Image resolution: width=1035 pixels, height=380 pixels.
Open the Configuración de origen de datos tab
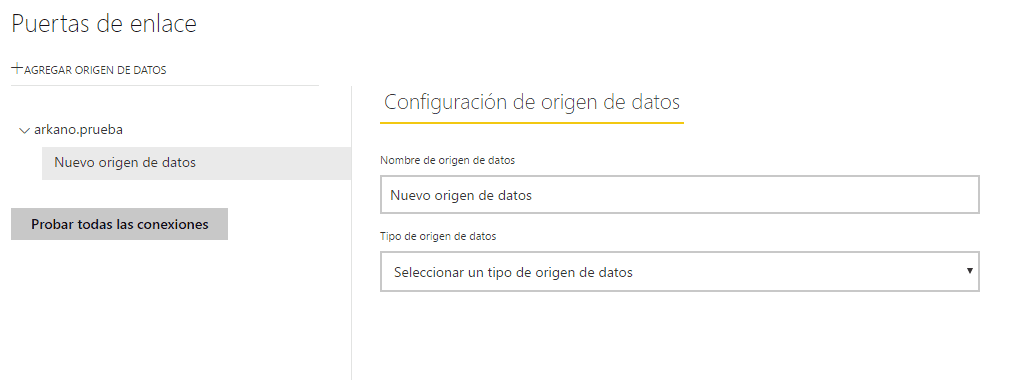pyautogui.click(x=532, y=102)
